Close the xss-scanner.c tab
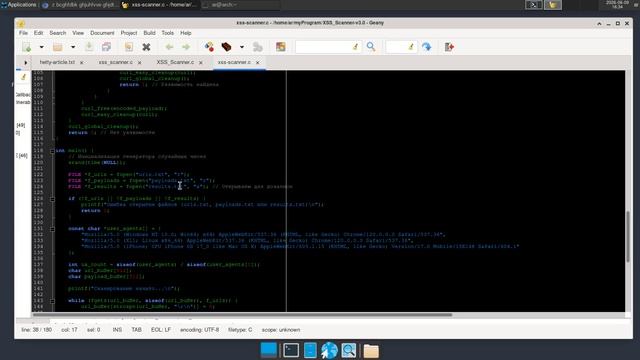This screenshot has width=640, height=360. tap(258, 62)
